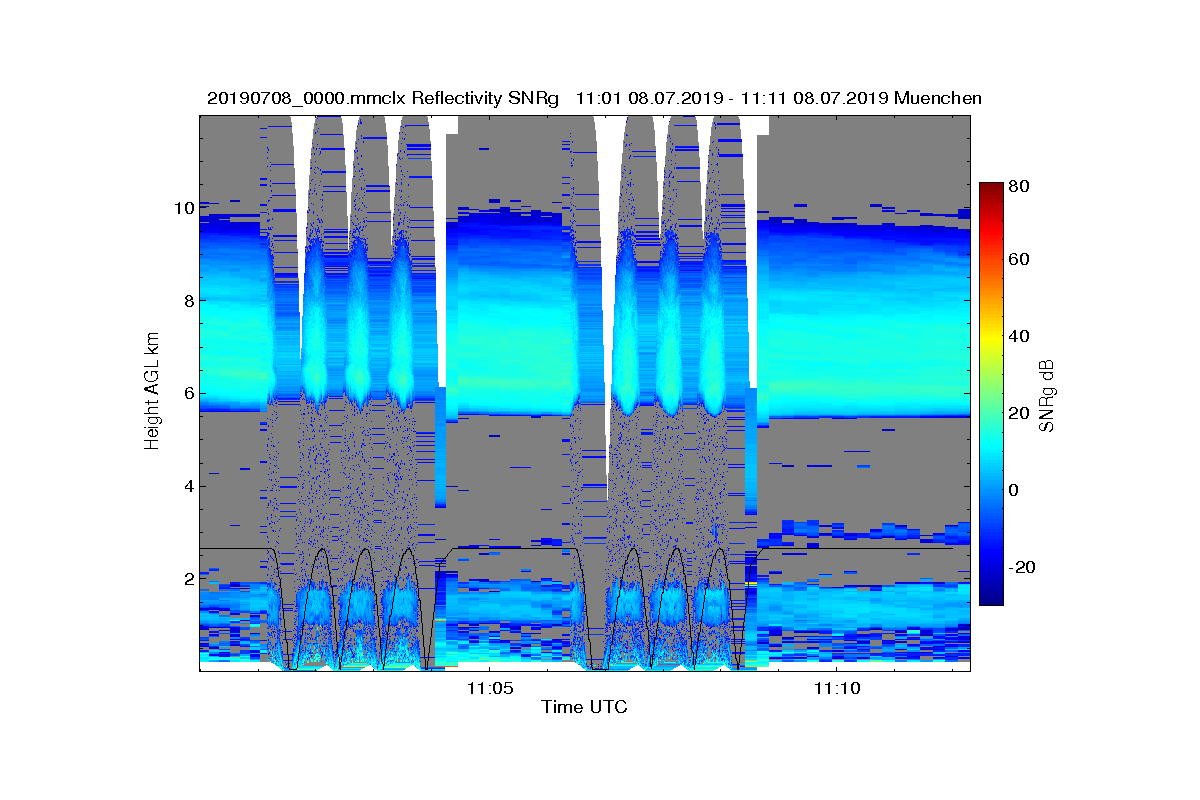Click the colorbar tick label 80
This screenshot has width=1200, height=800.
(1020, 185)
